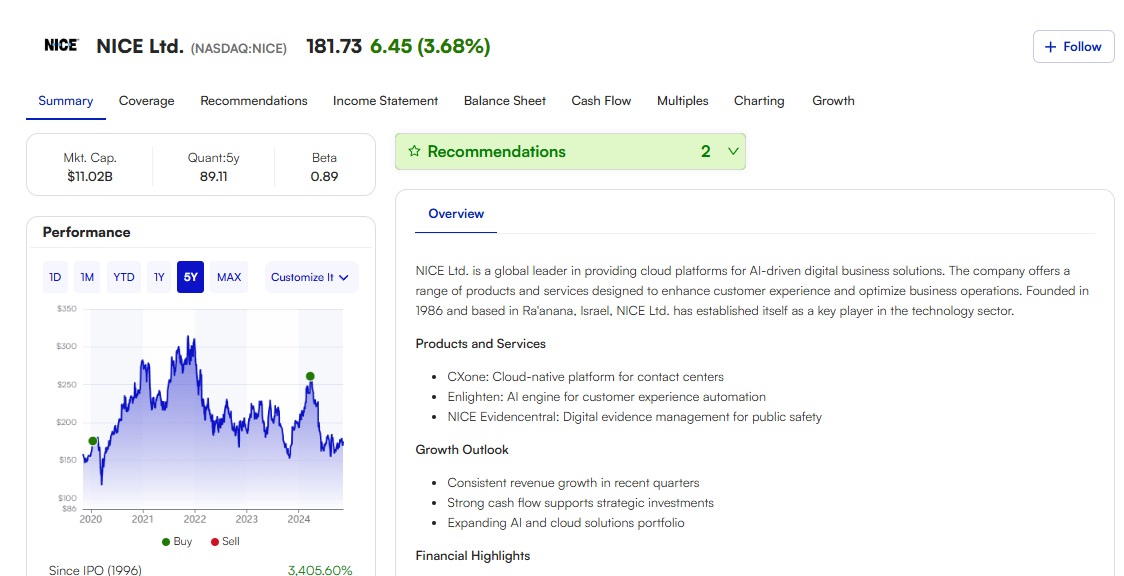Click the red Sell legend dot
The height and width of the screenshot is (576, 1124).
coord(213,541)
